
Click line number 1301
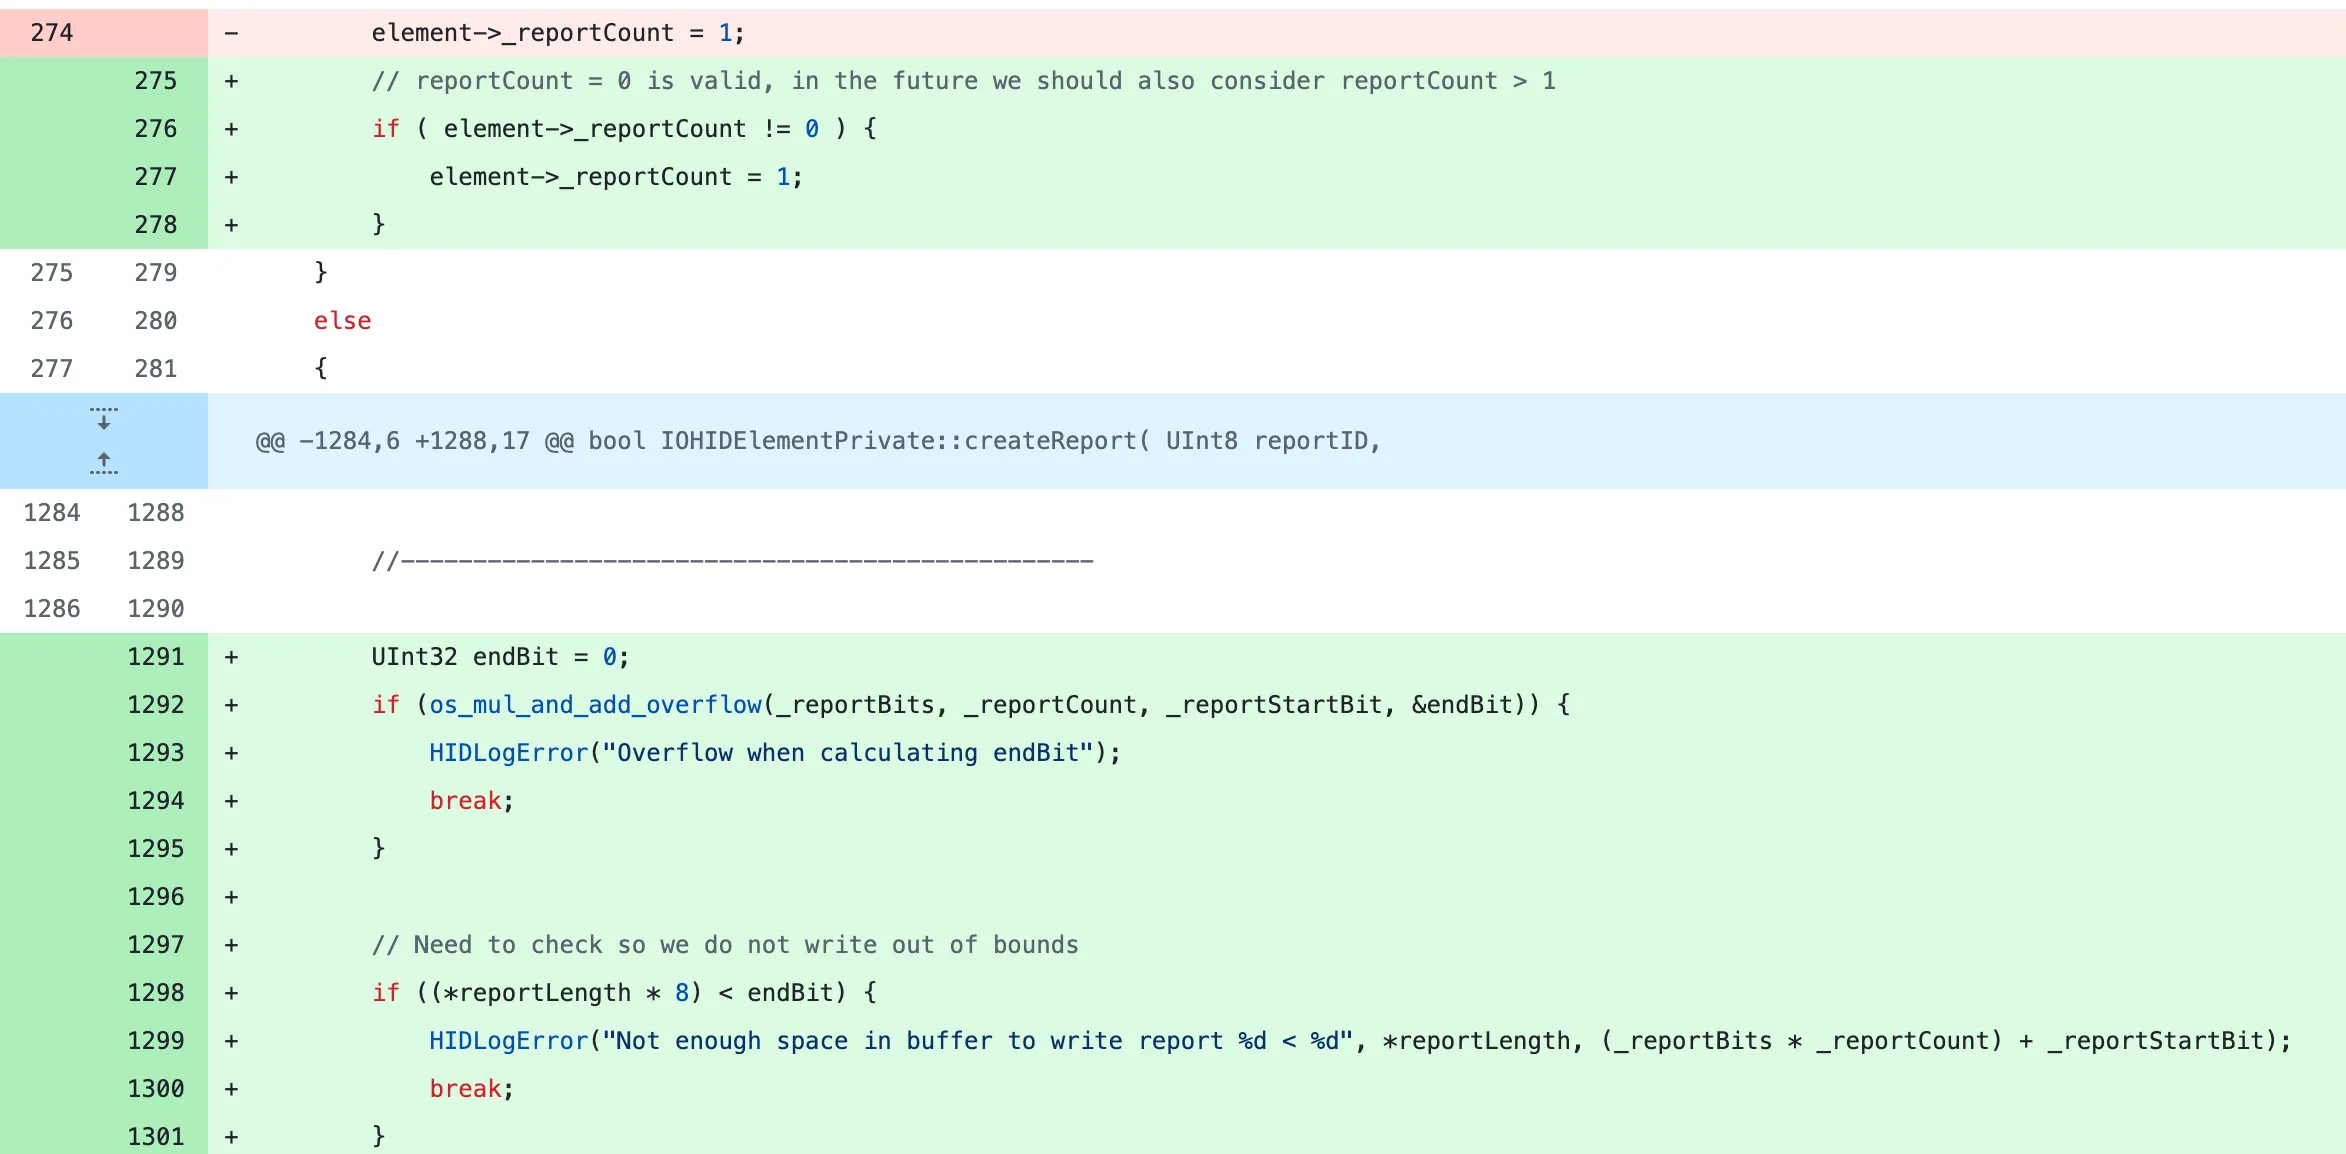[x=156, y=1137]
